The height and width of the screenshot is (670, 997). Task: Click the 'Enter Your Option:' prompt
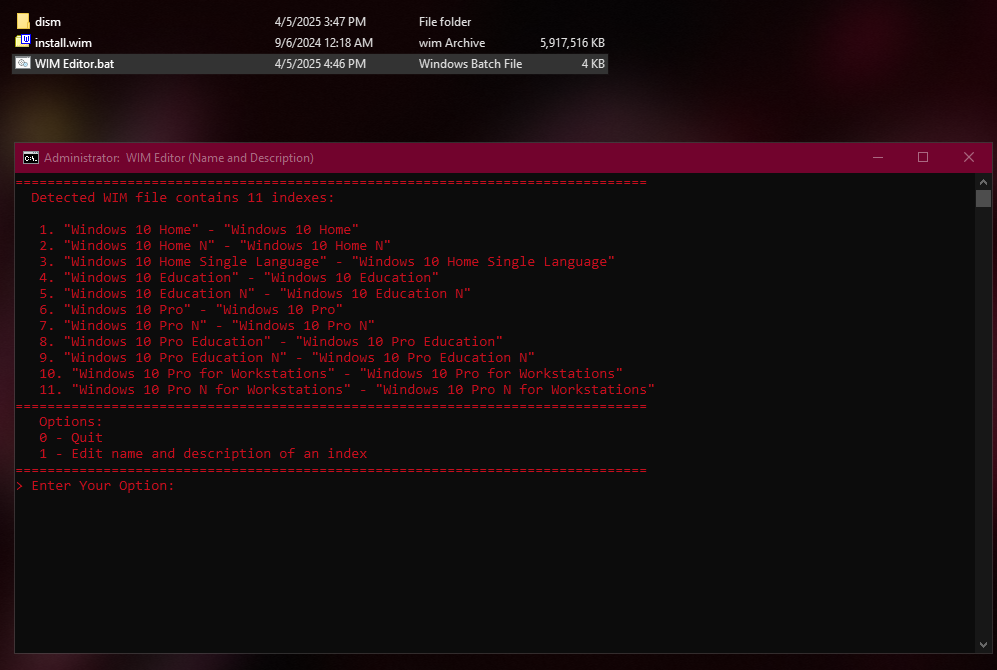click(95, 486)
